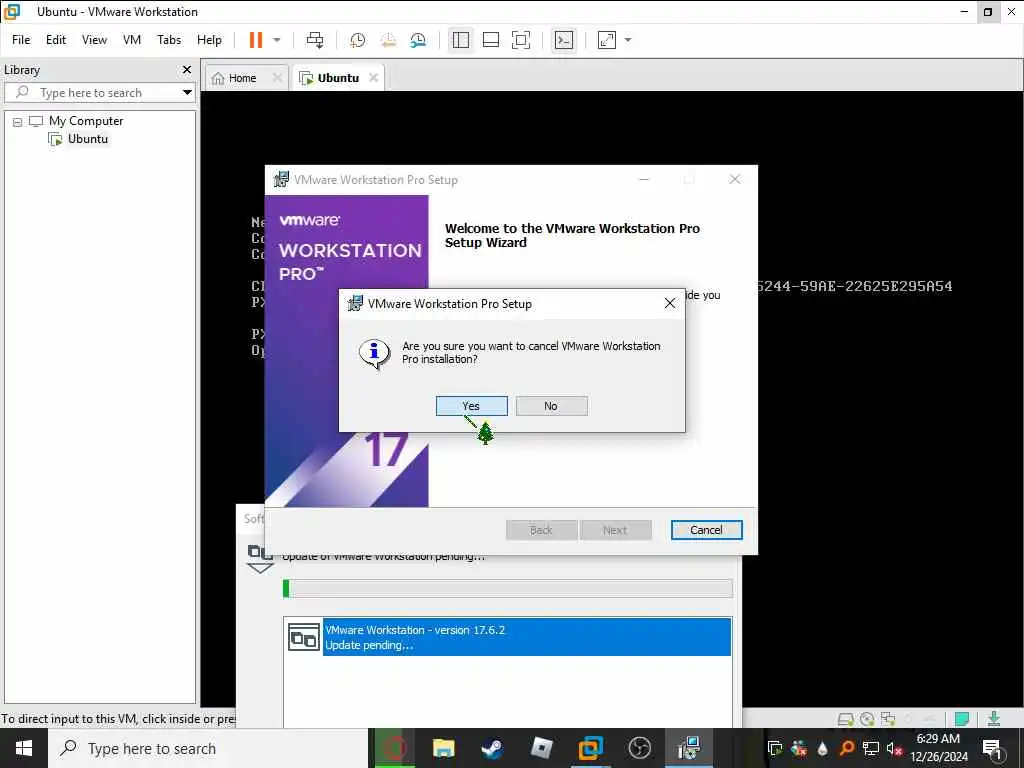Toggle the Library sidebar view icon

pos(460,40)
